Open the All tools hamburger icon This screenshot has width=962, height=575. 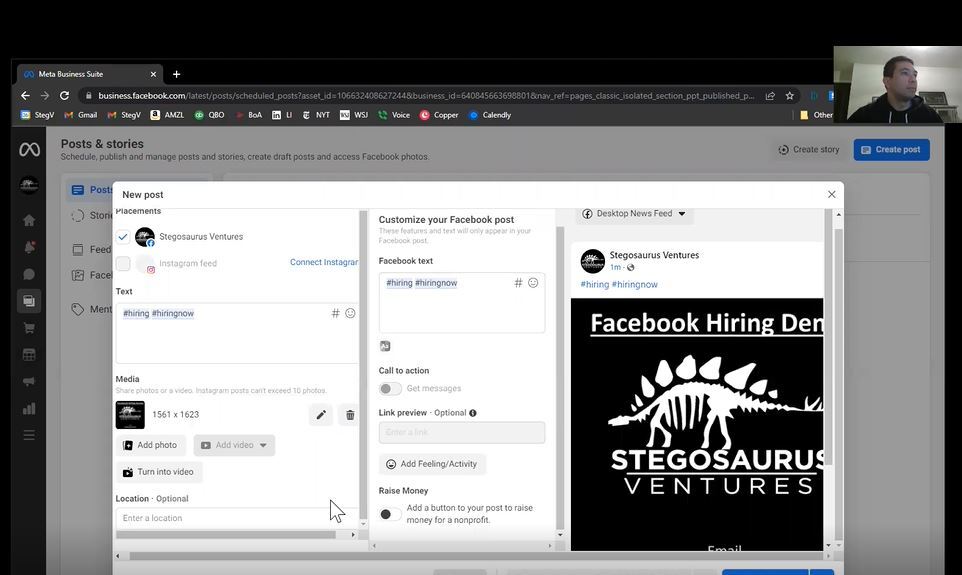pos(29,435)
